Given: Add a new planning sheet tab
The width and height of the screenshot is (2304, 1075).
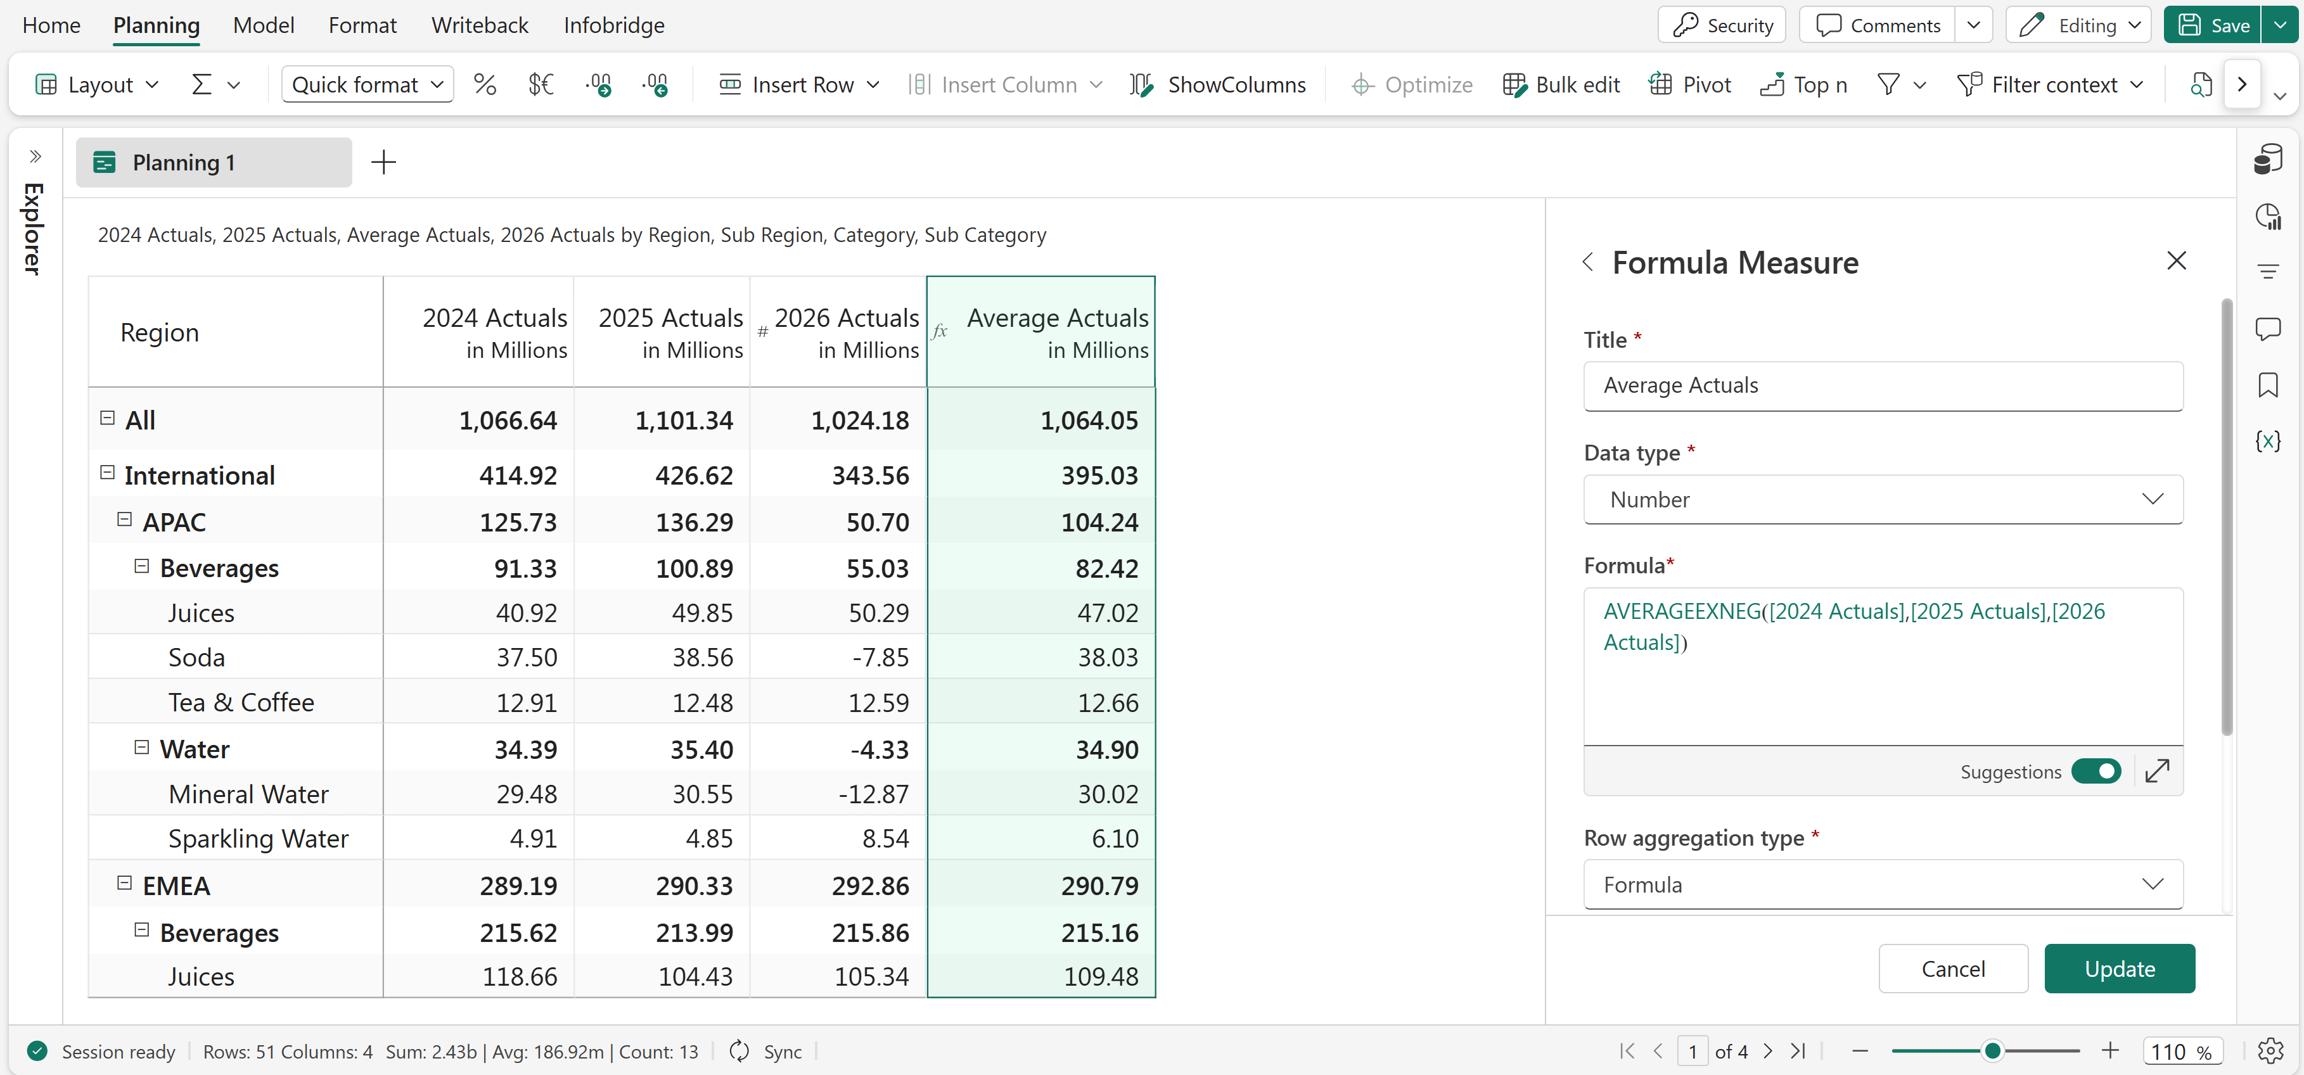Looking at the screenshot, I should pyautogui.click(x=384, y=162).
